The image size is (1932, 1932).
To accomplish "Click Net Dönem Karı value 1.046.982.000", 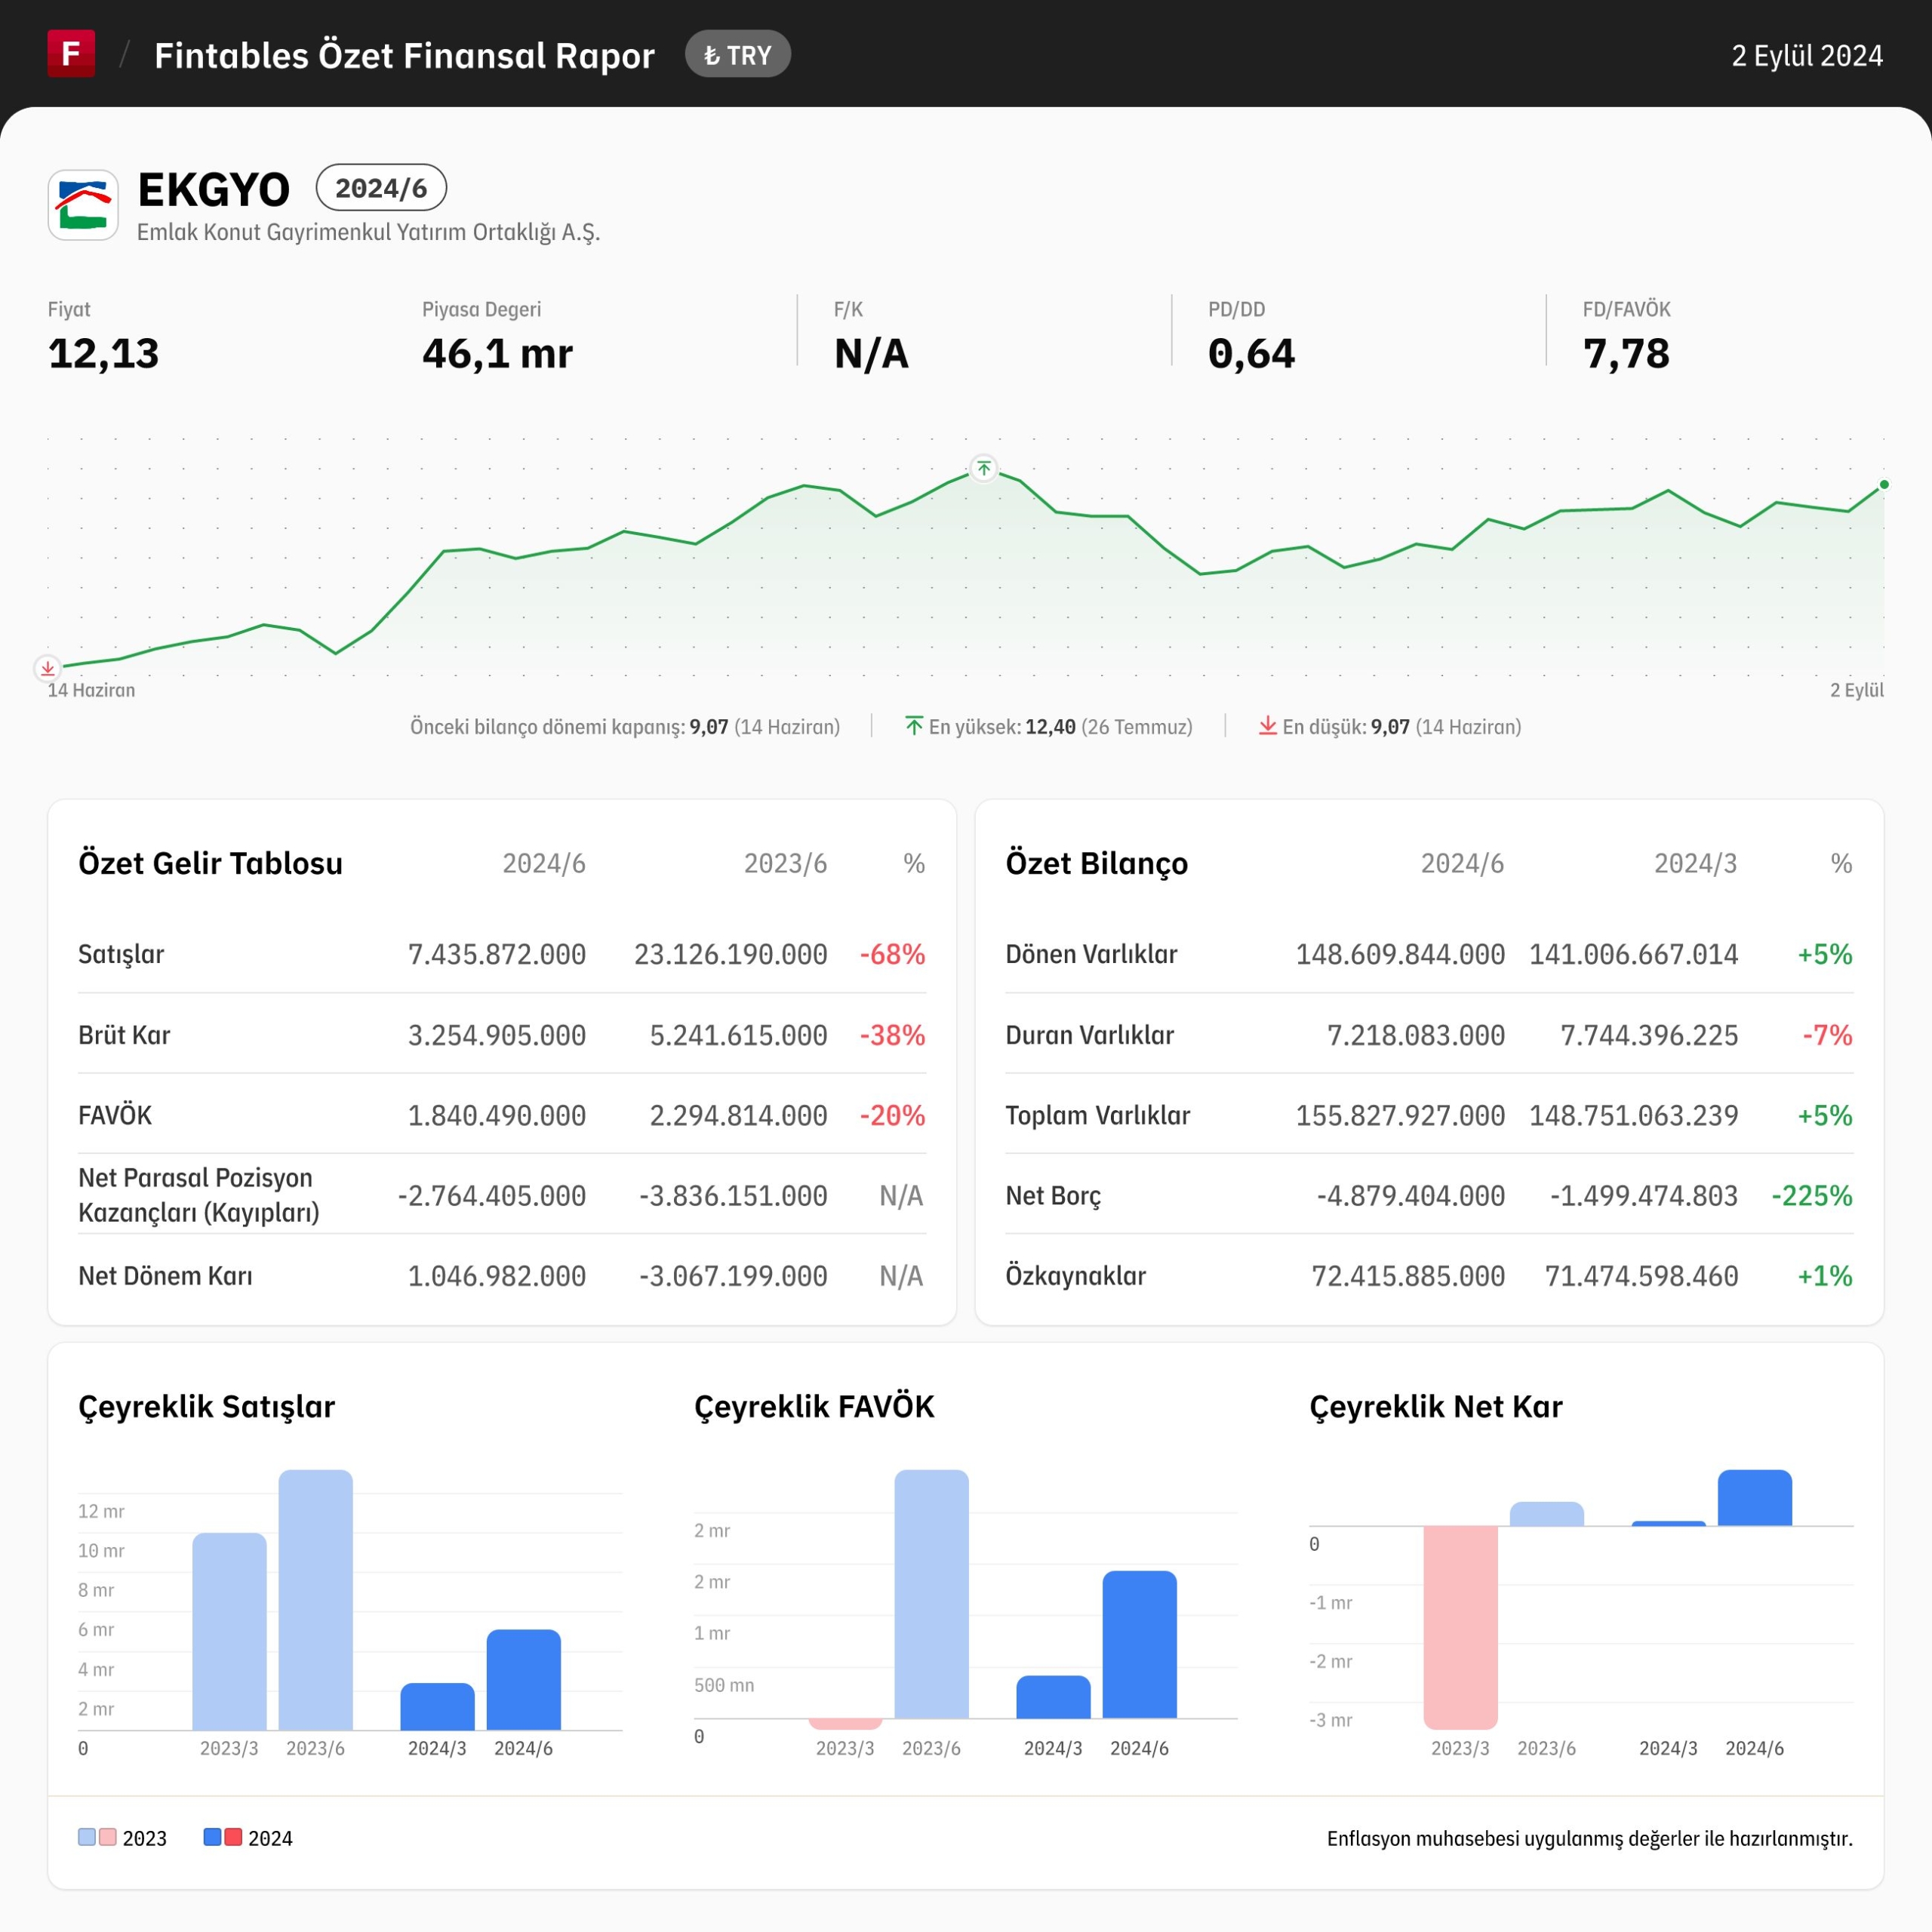I will point(497,1276).
